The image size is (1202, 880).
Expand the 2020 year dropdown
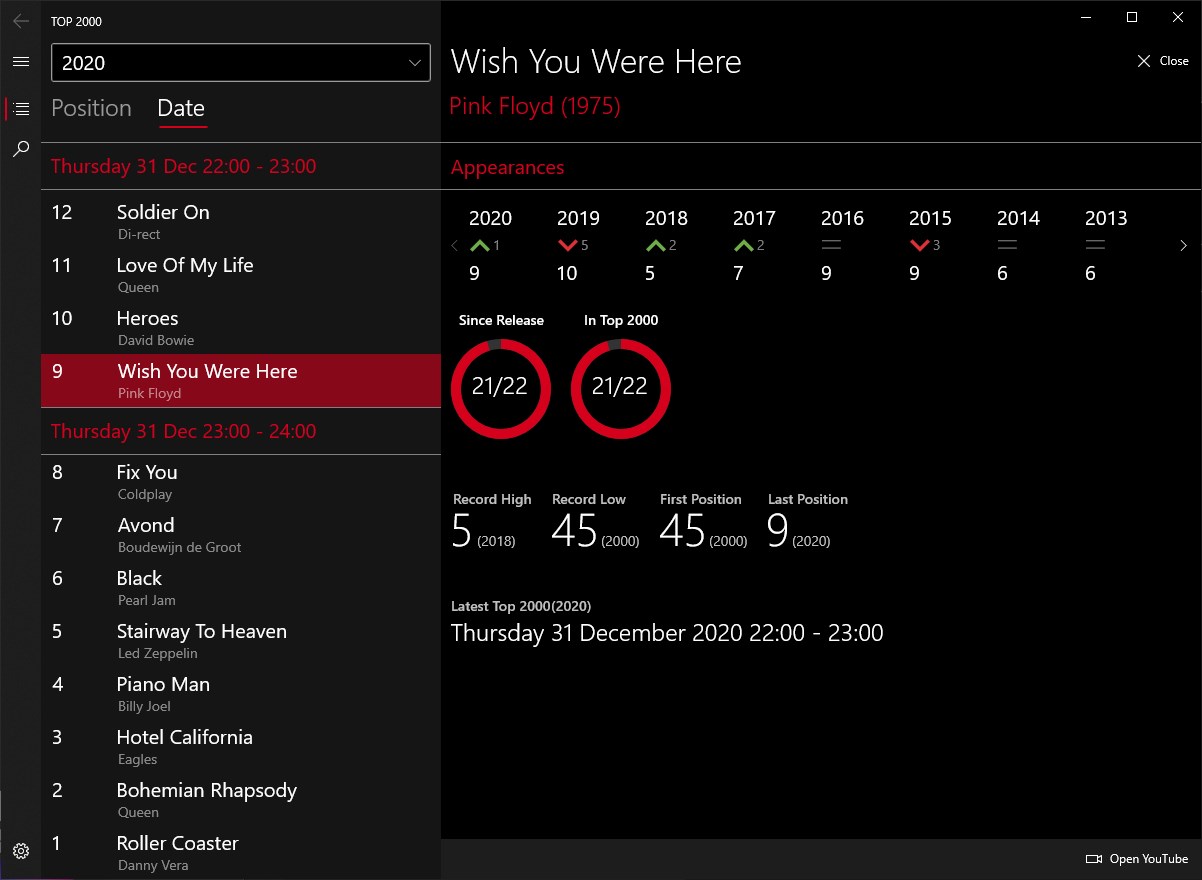tap(241, 62)
